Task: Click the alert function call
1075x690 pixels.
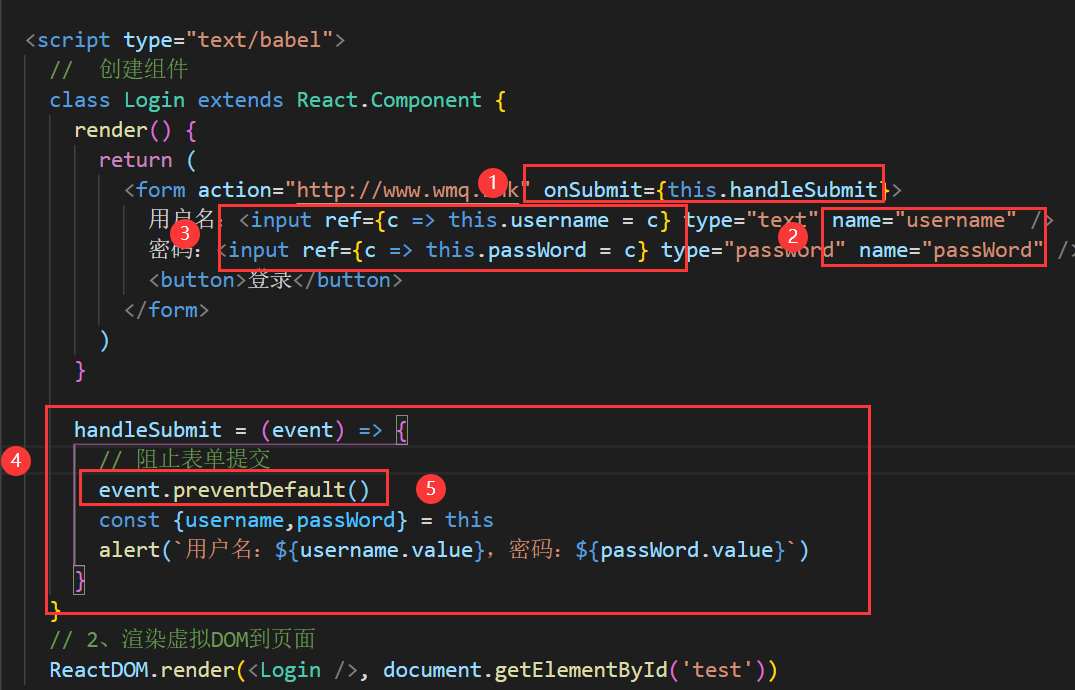Action: pyautogui.click(x=127, y=550)
